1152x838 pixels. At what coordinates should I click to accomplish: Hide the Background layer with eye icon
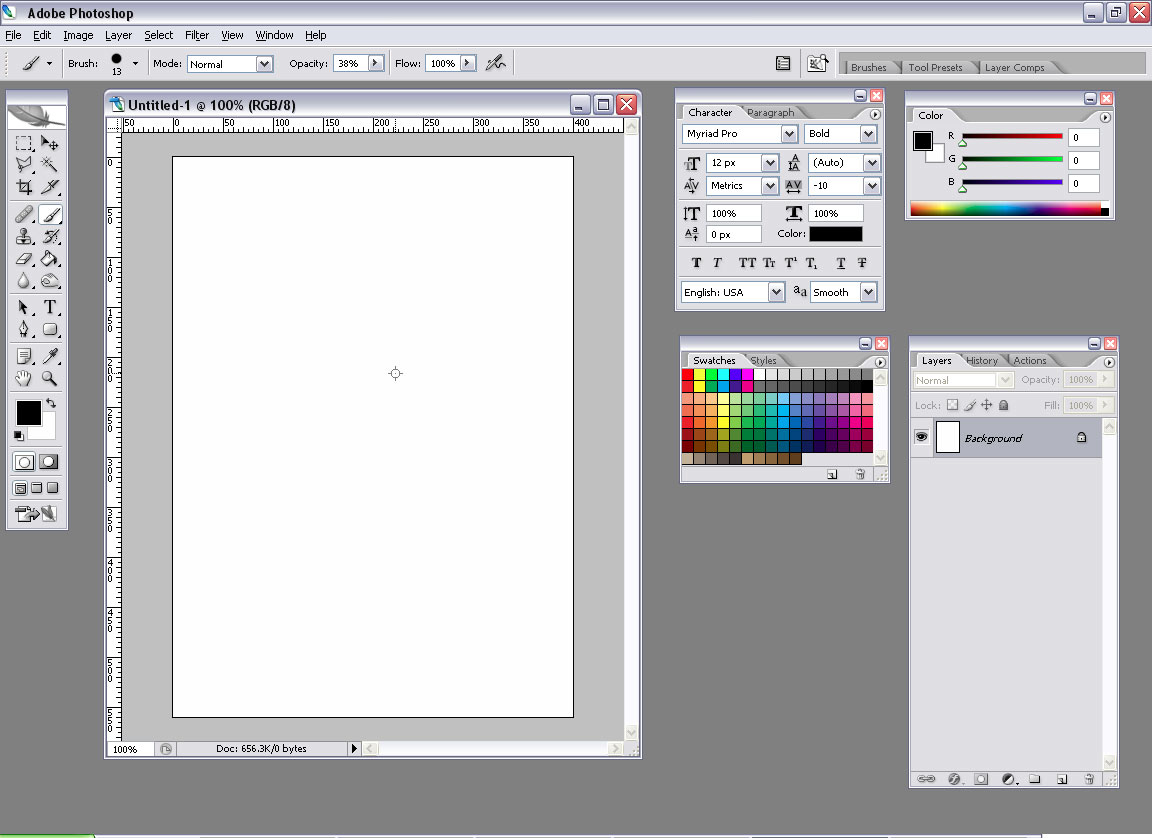[x=921, y=438]
